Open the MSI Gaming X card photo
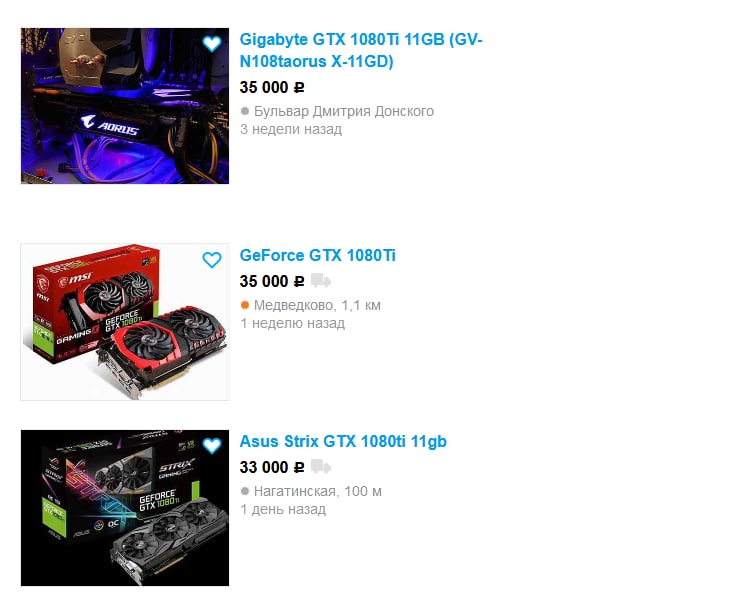This screenshot has width=743, height=610. coord(125,322)
